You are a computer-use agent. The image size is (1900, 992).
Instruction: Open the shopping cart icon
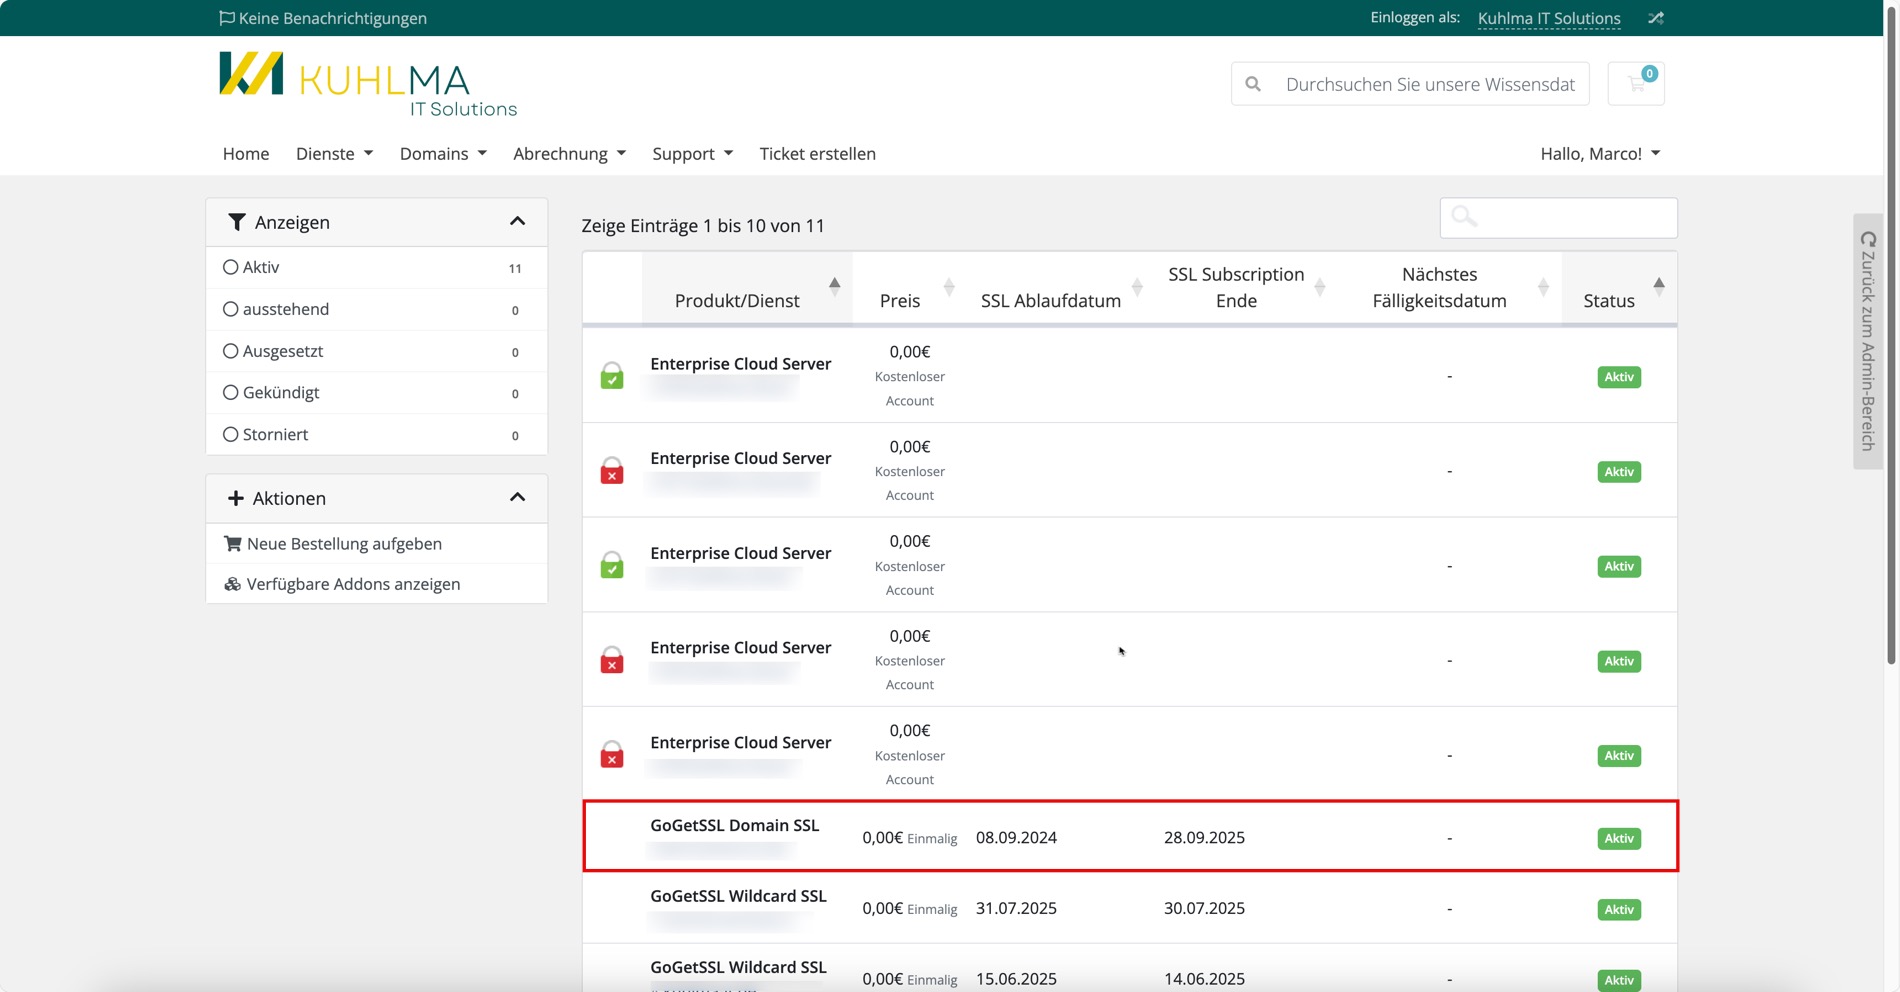tap(1636, 84)
